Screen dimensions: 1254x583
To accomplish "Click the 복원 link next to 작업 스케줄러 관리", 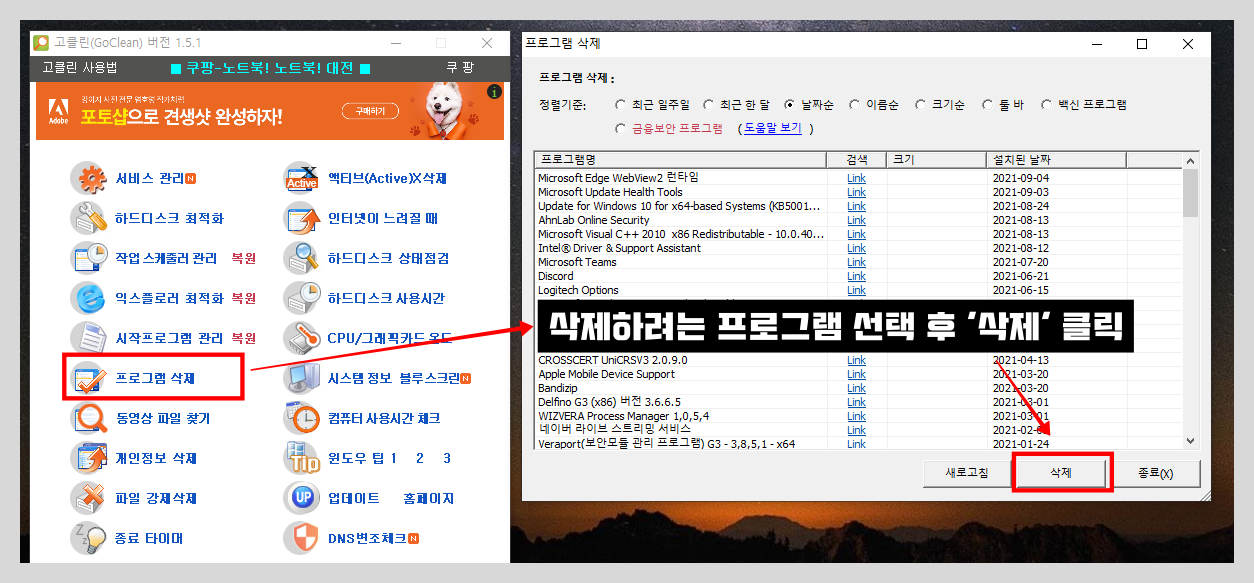I will pos(243,258).
